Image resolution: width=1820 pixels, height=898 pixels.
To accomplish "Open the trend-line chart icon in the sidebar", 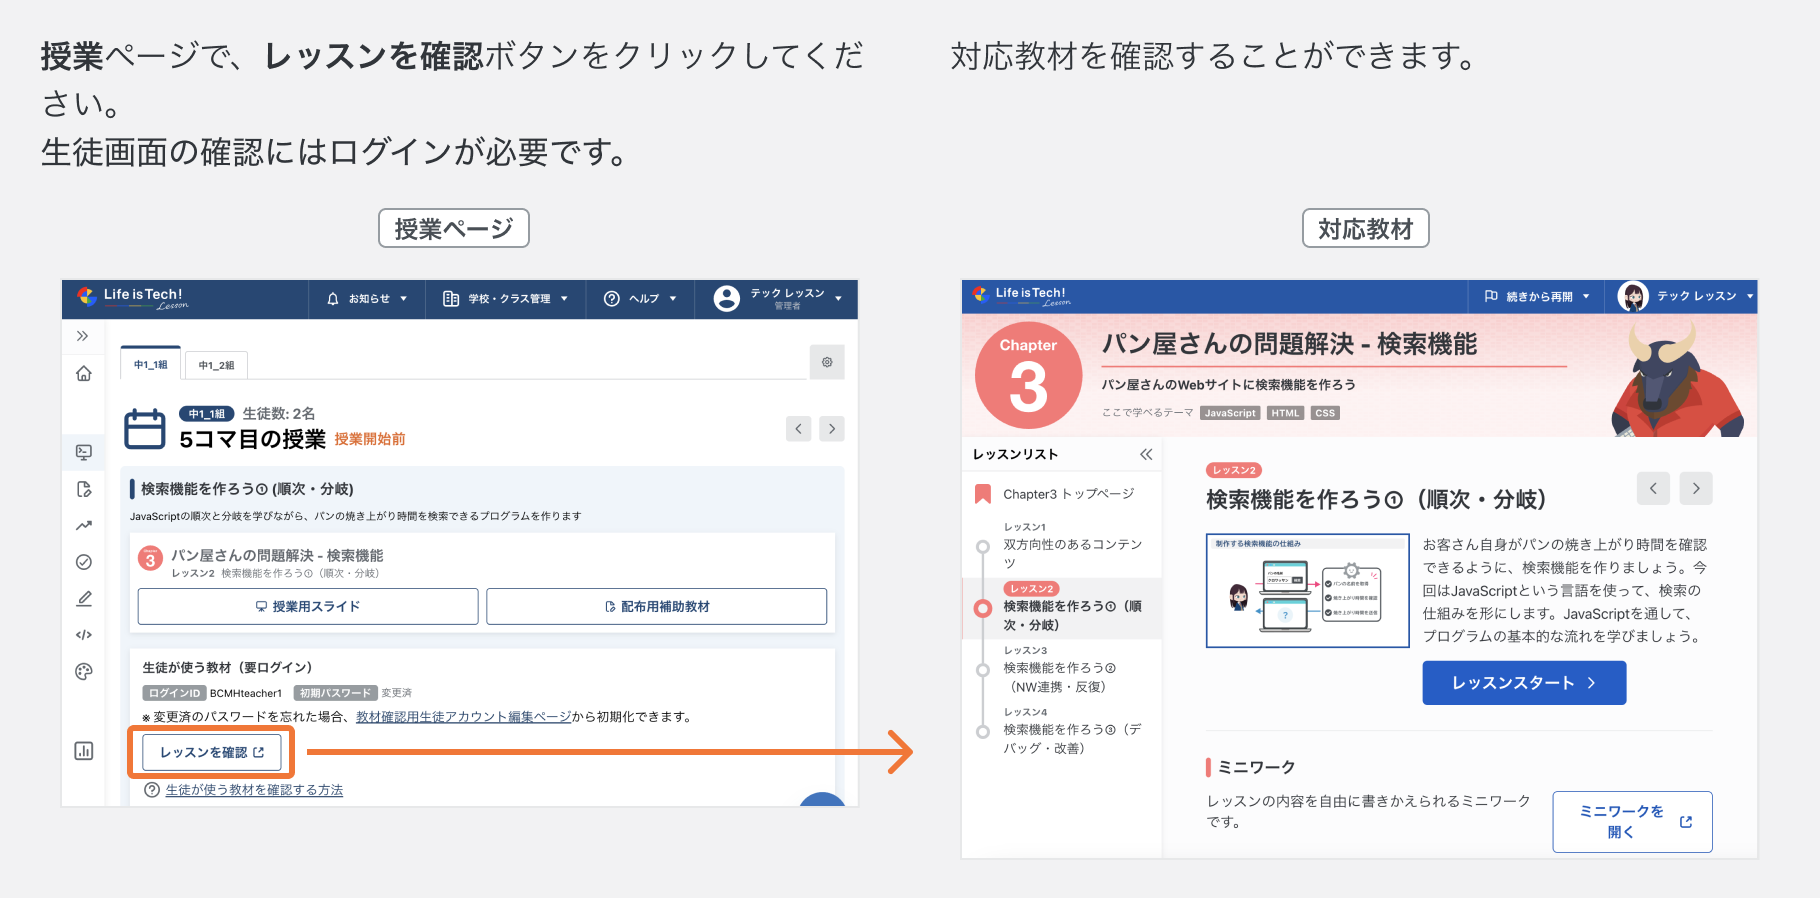I will [x=84, y=525].
